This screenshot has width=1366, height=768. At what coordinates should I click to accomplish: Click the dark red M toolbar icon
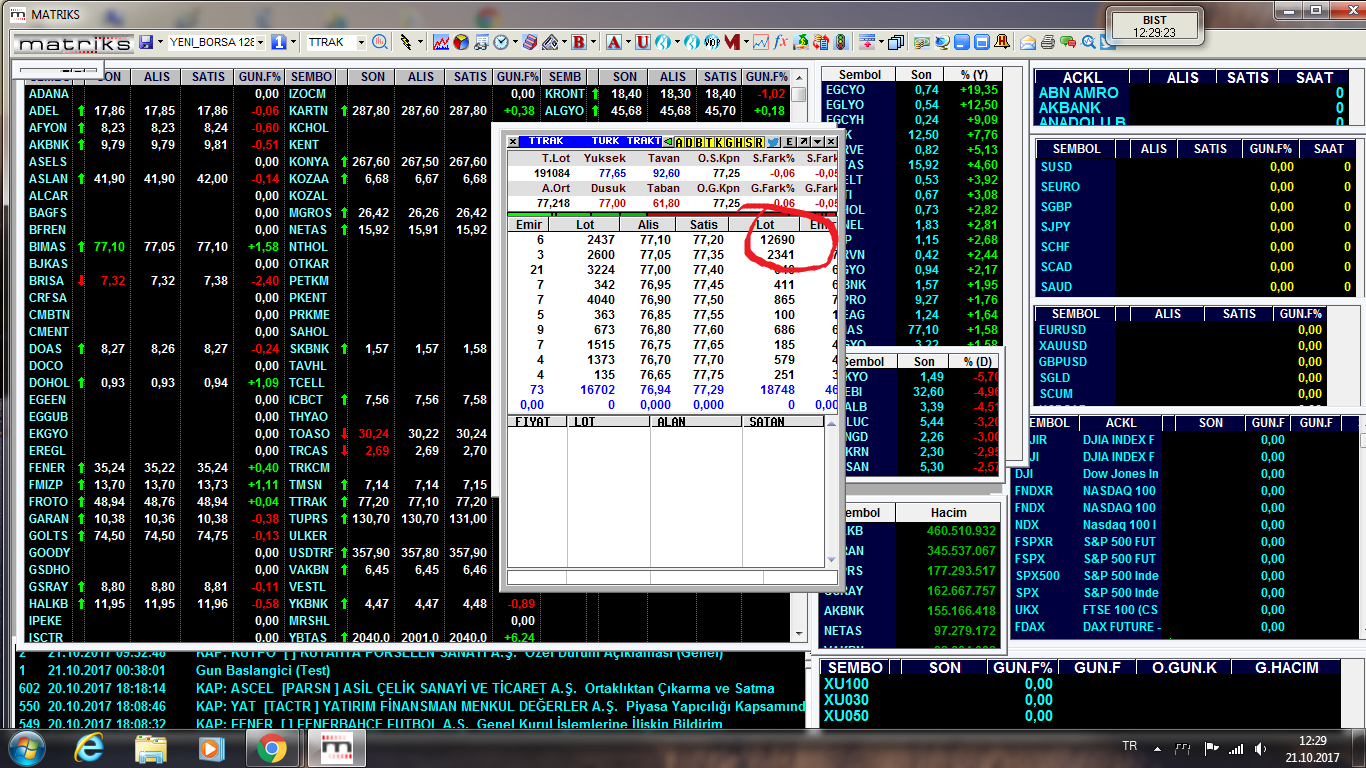(x=731, y=42)
